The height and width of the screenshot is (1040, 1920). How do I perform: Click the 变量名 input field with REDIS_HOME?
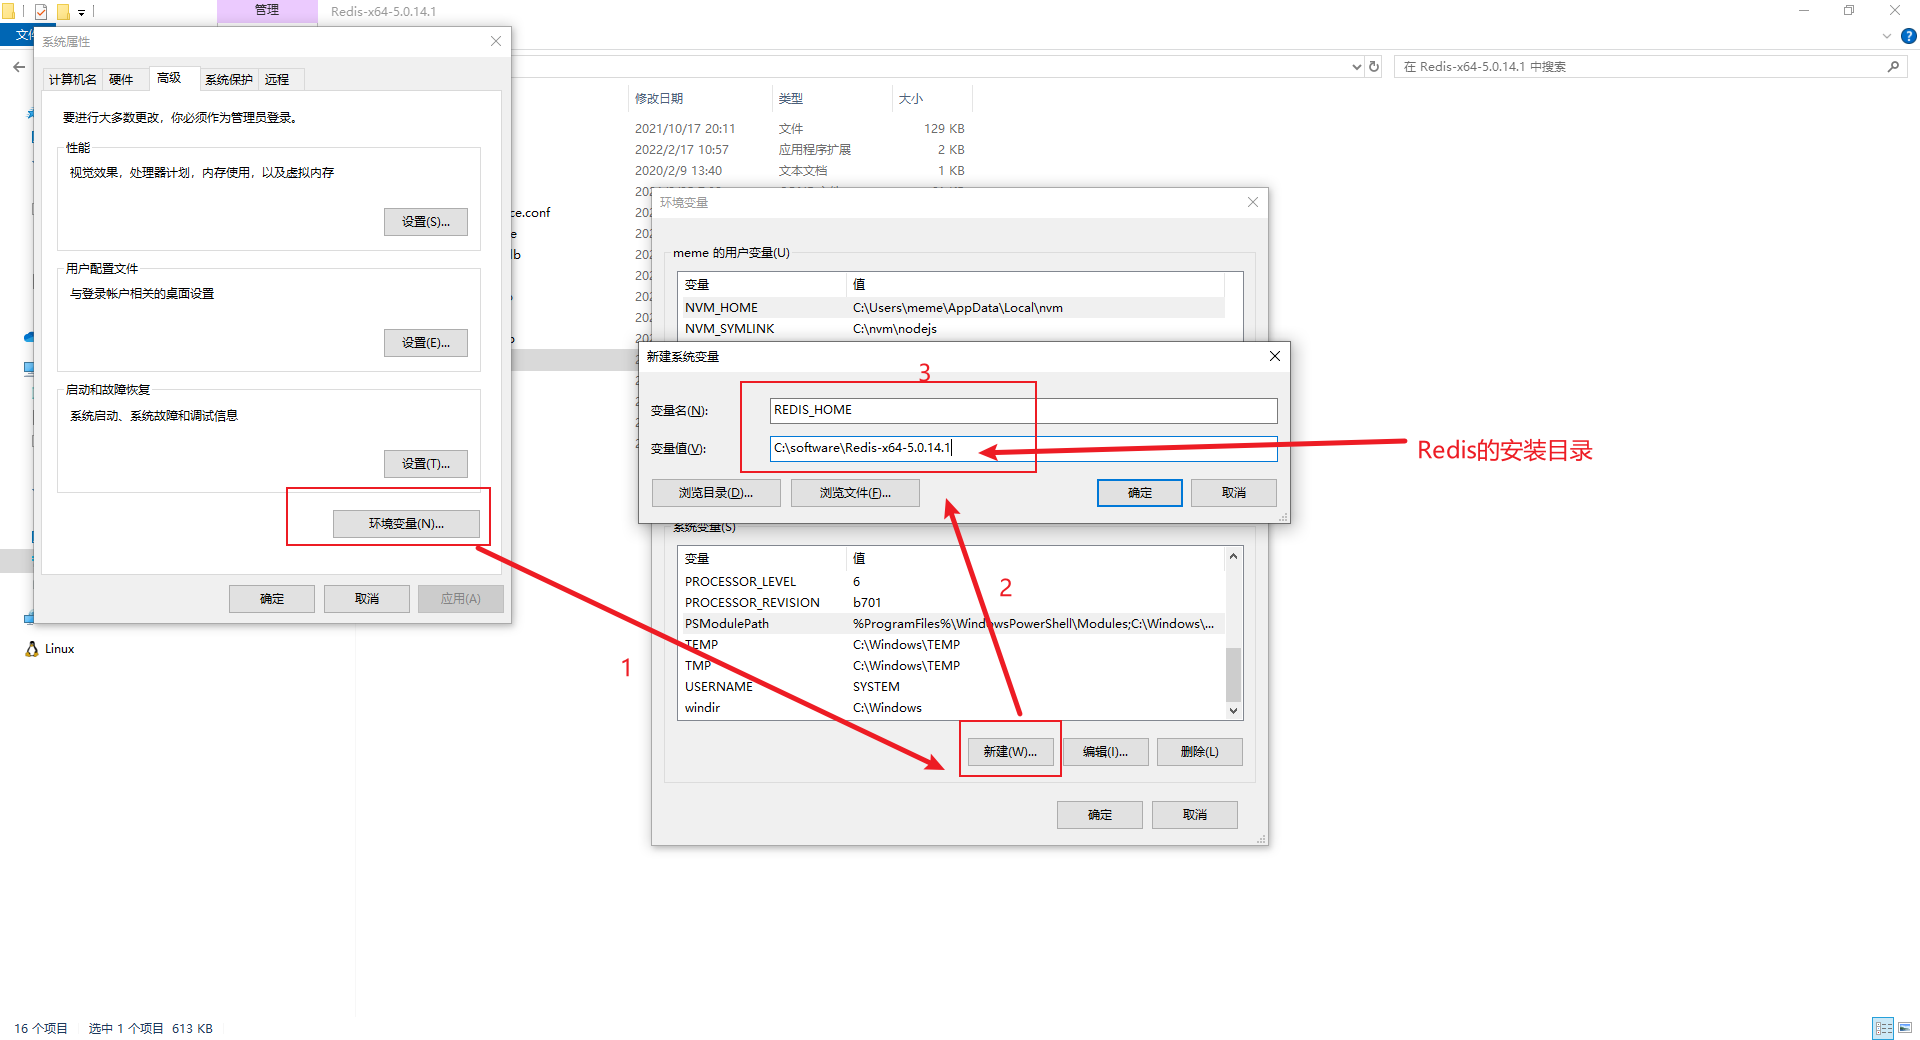tap(1024, 410)
